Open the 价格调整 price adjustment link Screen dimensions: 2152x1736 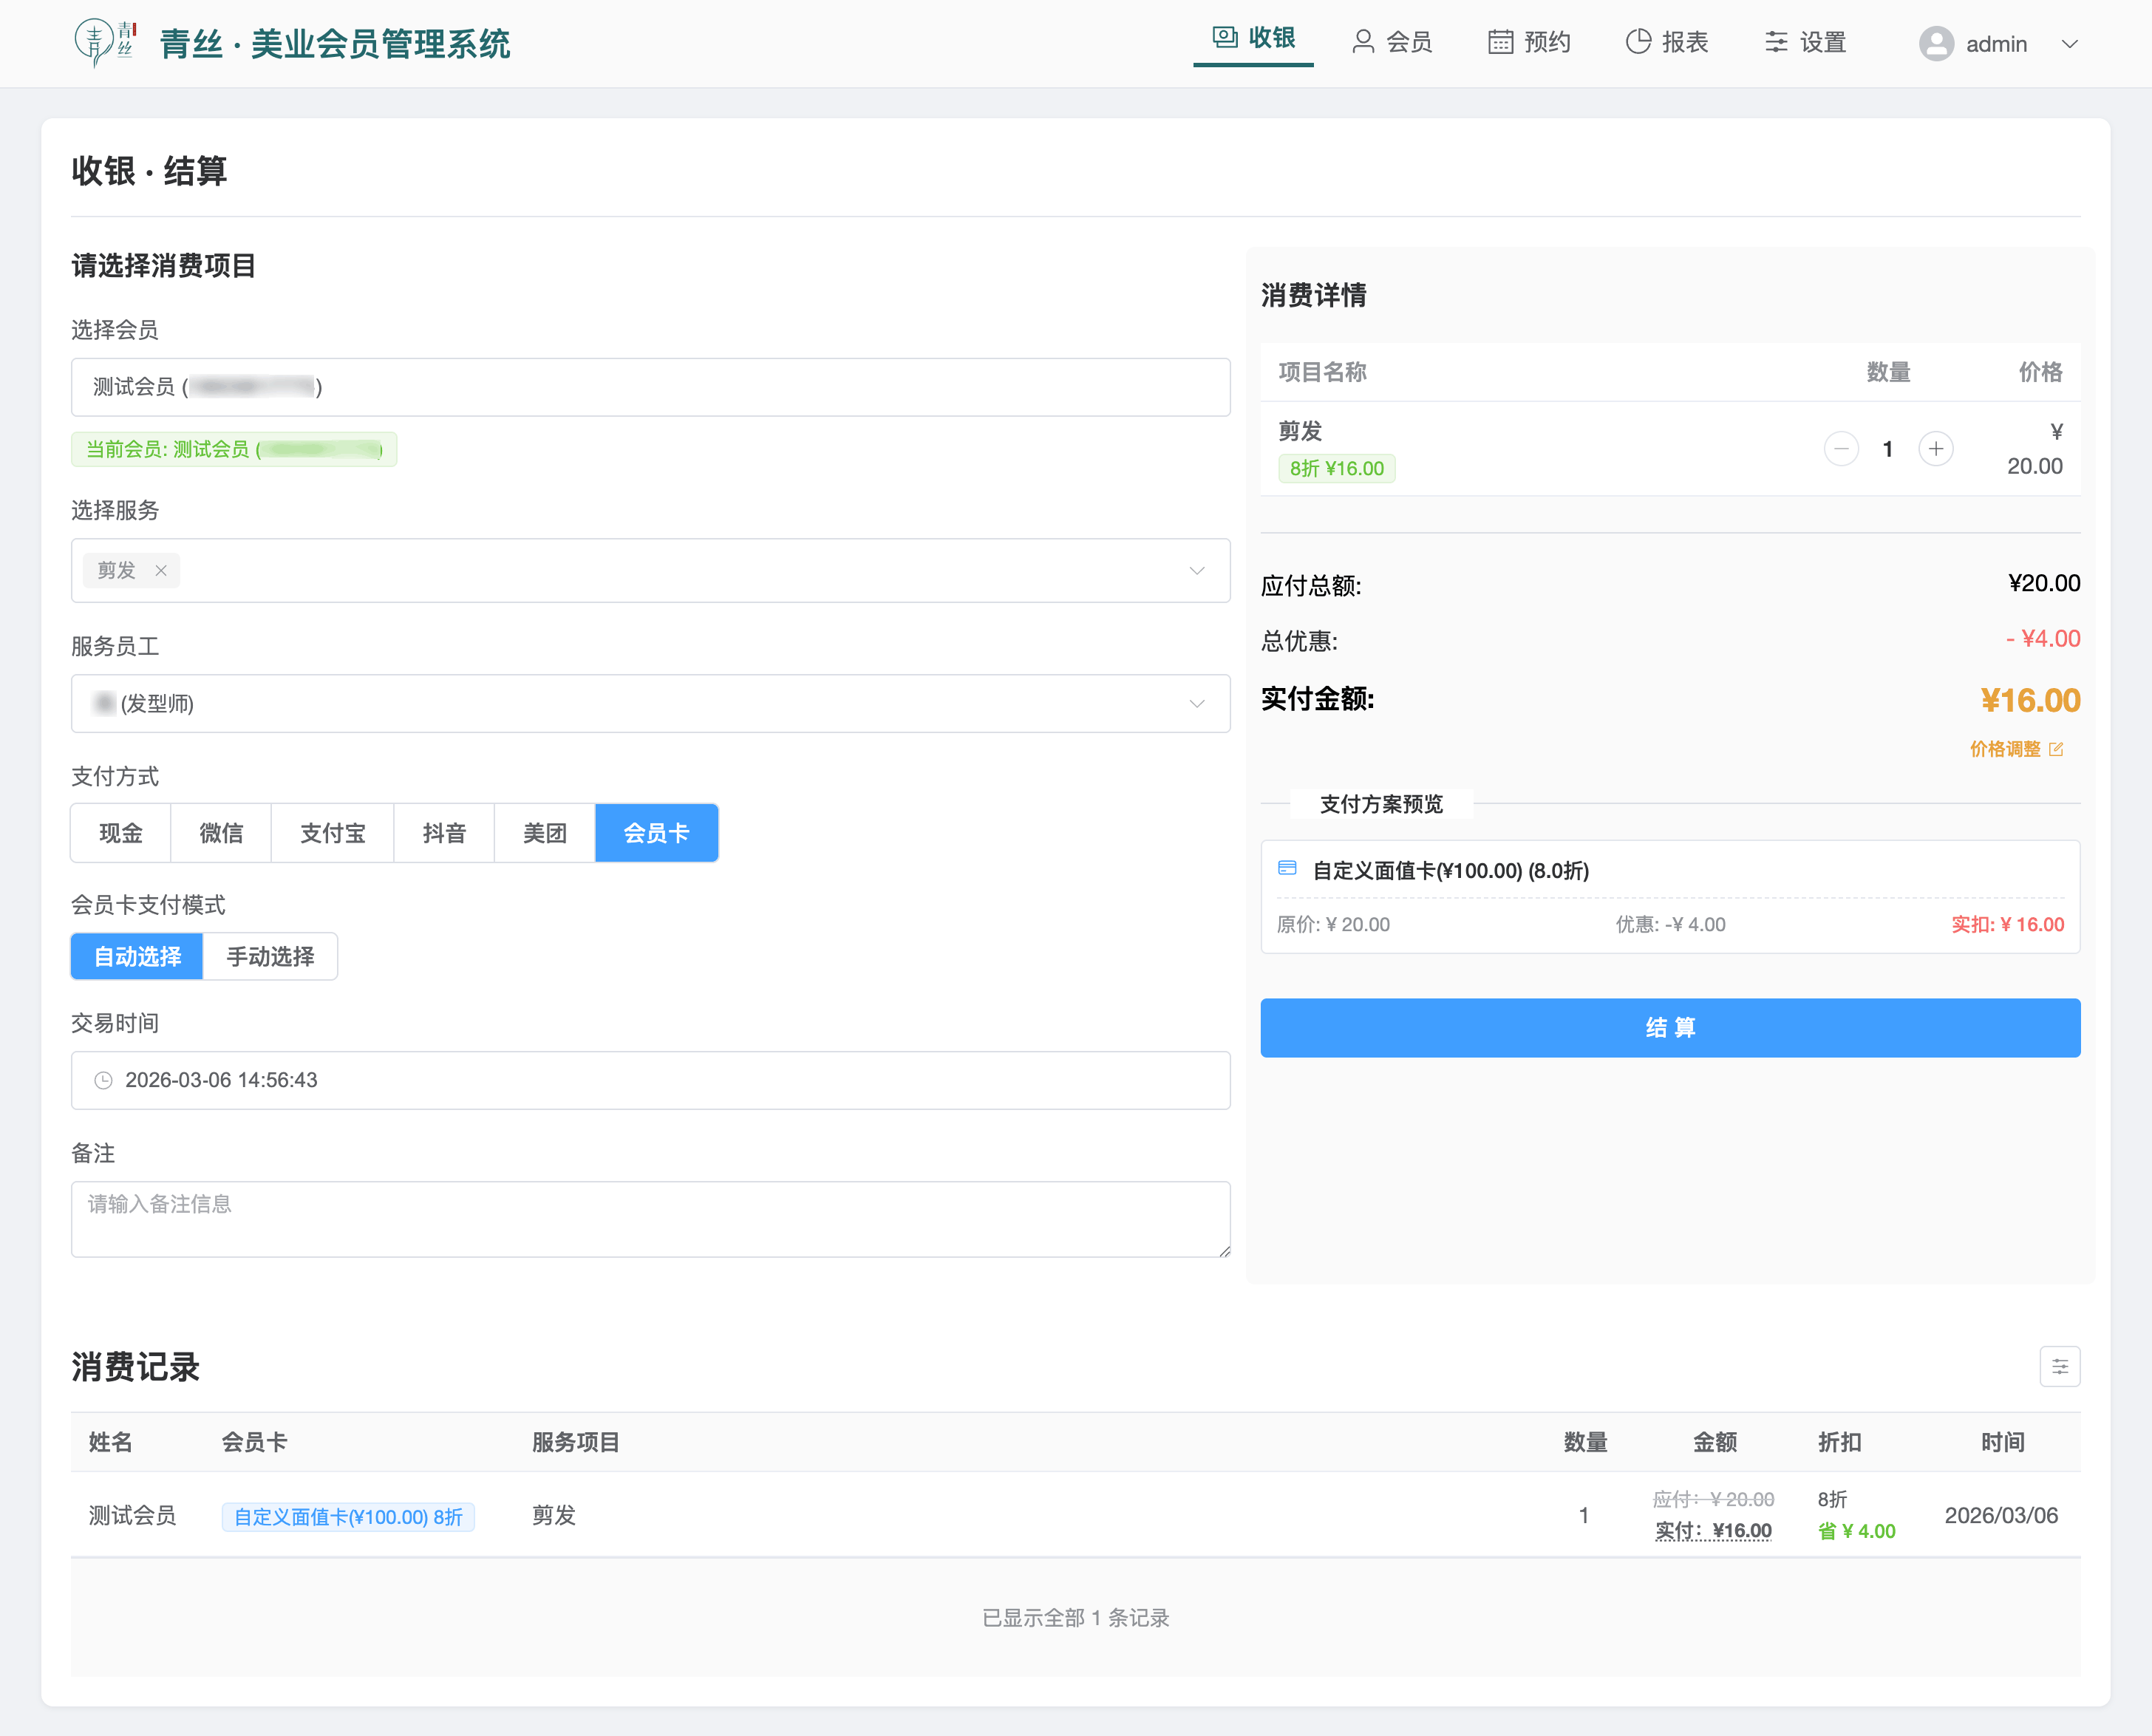click(2016, 749)
